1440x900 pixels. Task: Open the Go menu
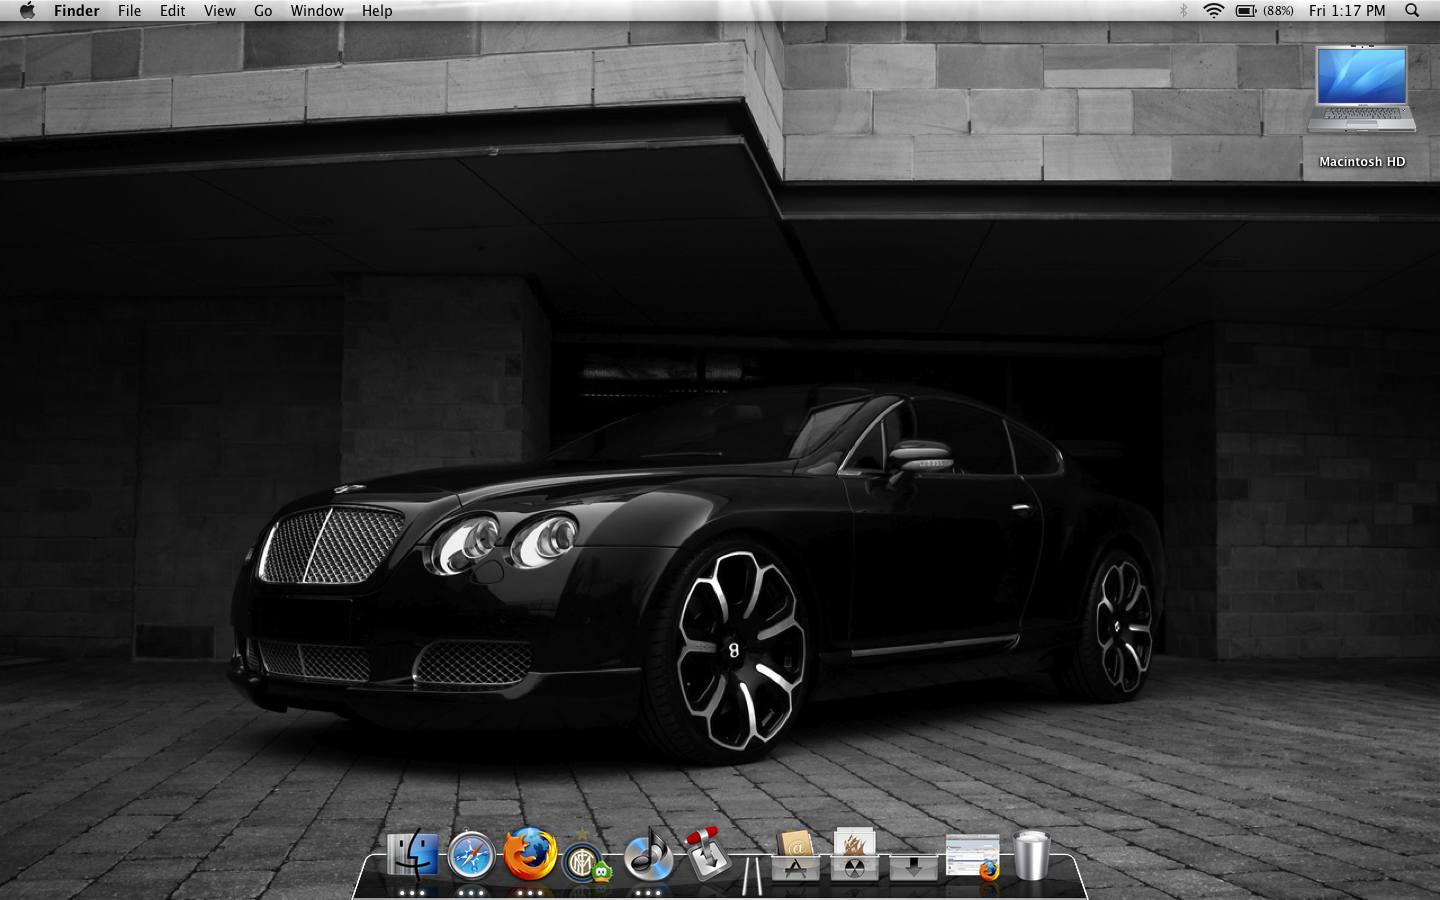click(x=263, y=11)
